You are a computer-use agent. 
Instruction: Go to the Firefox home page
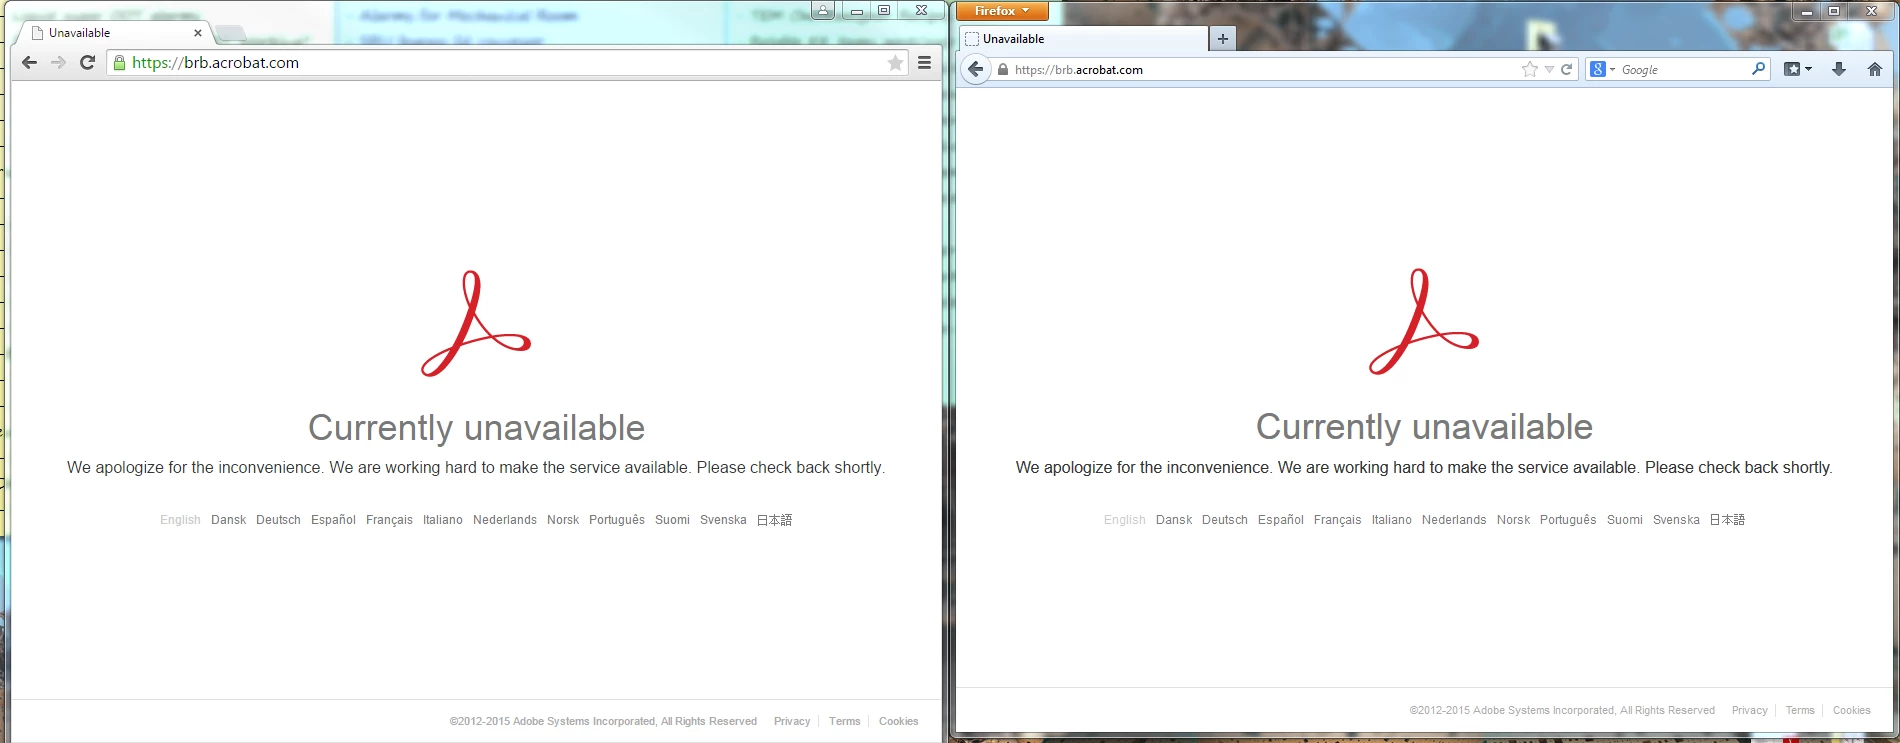click(x=1874, y=69)
